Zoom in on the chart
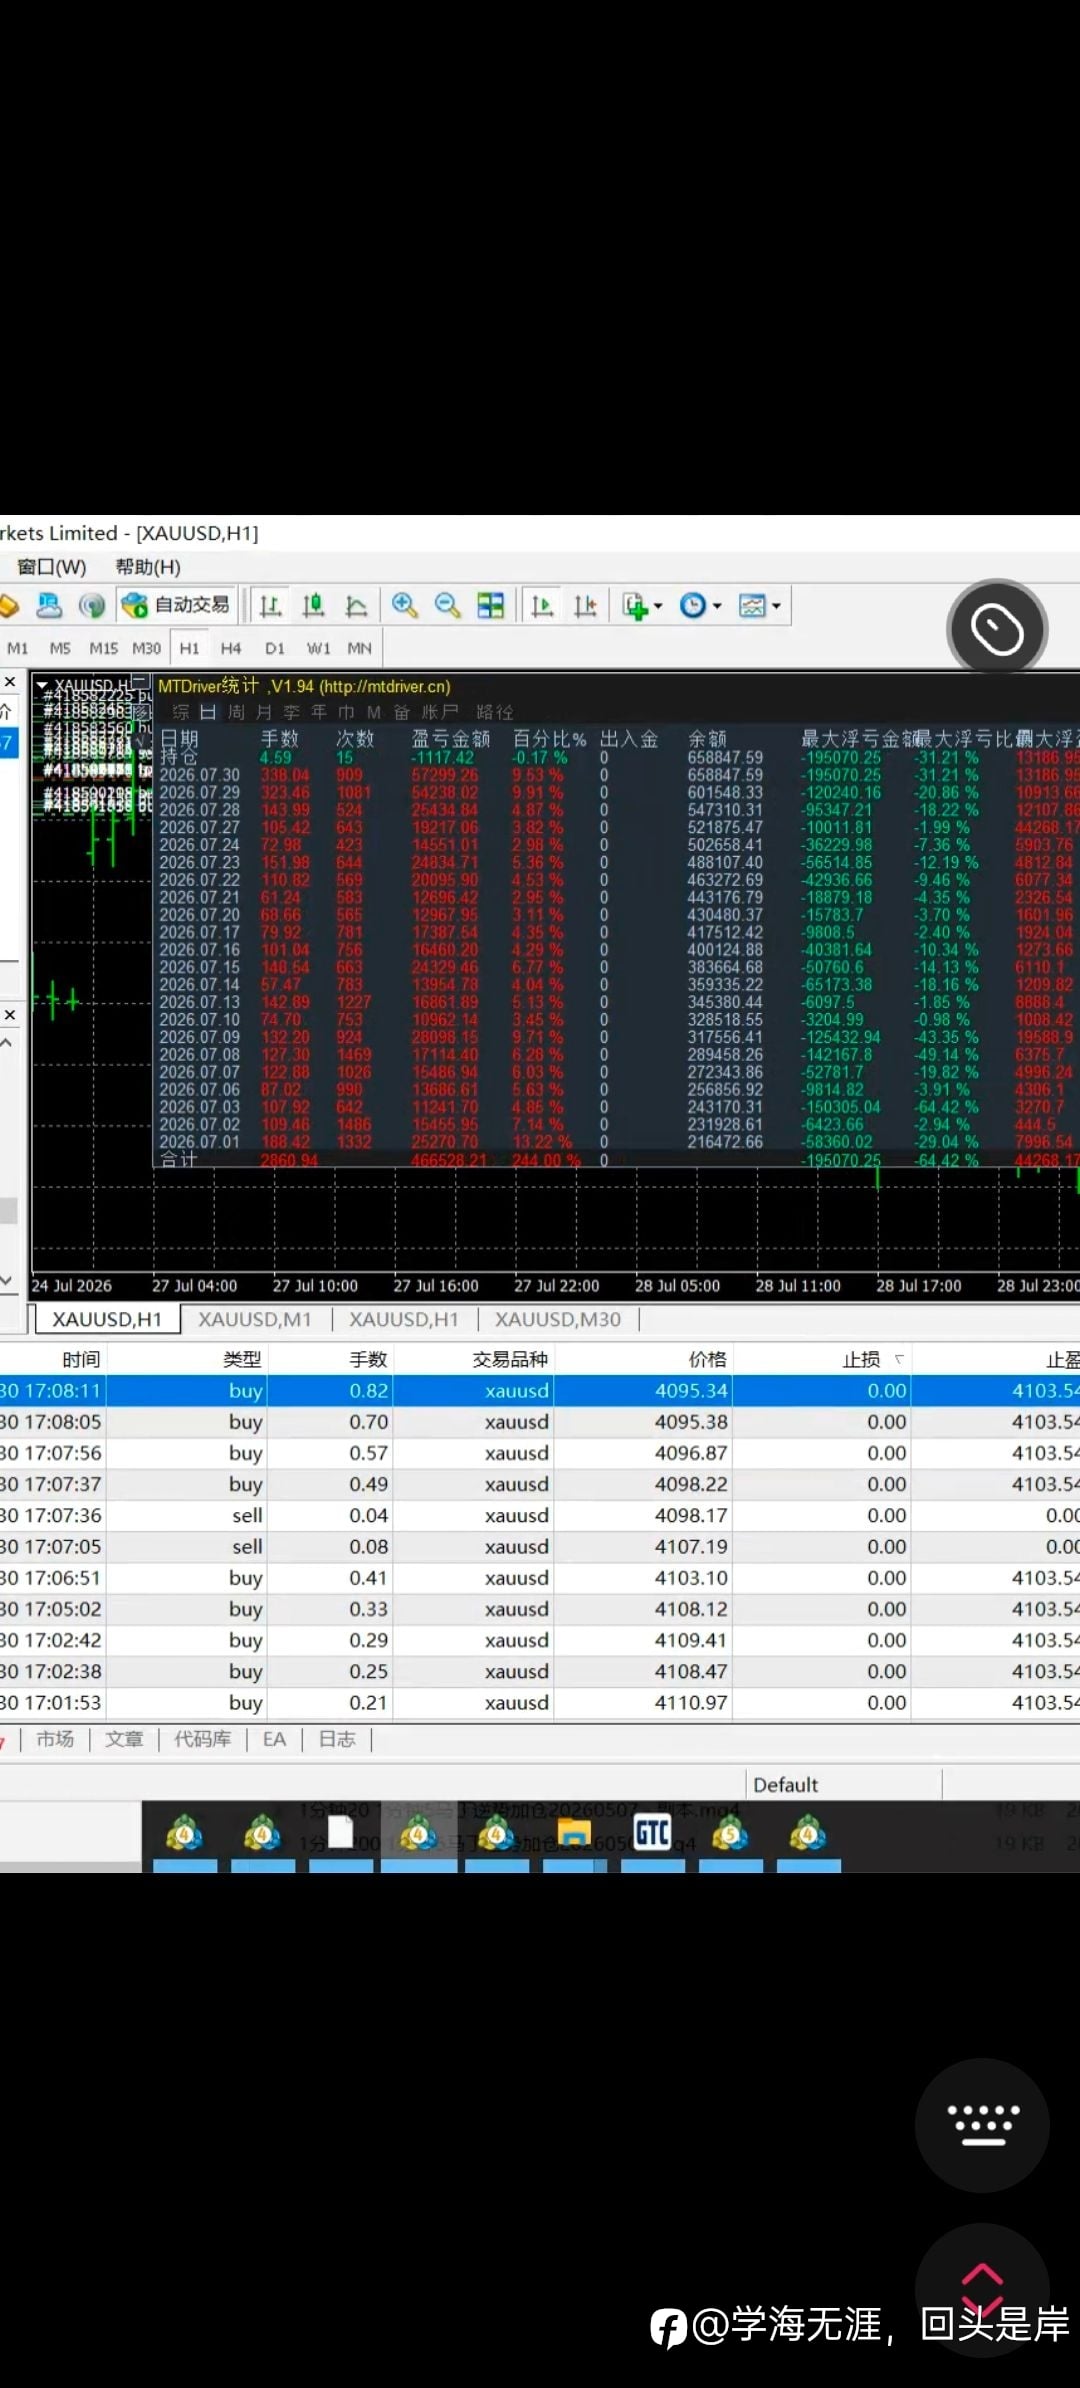This screenshot has height=2388, width=1080. (x=404, y=605)
